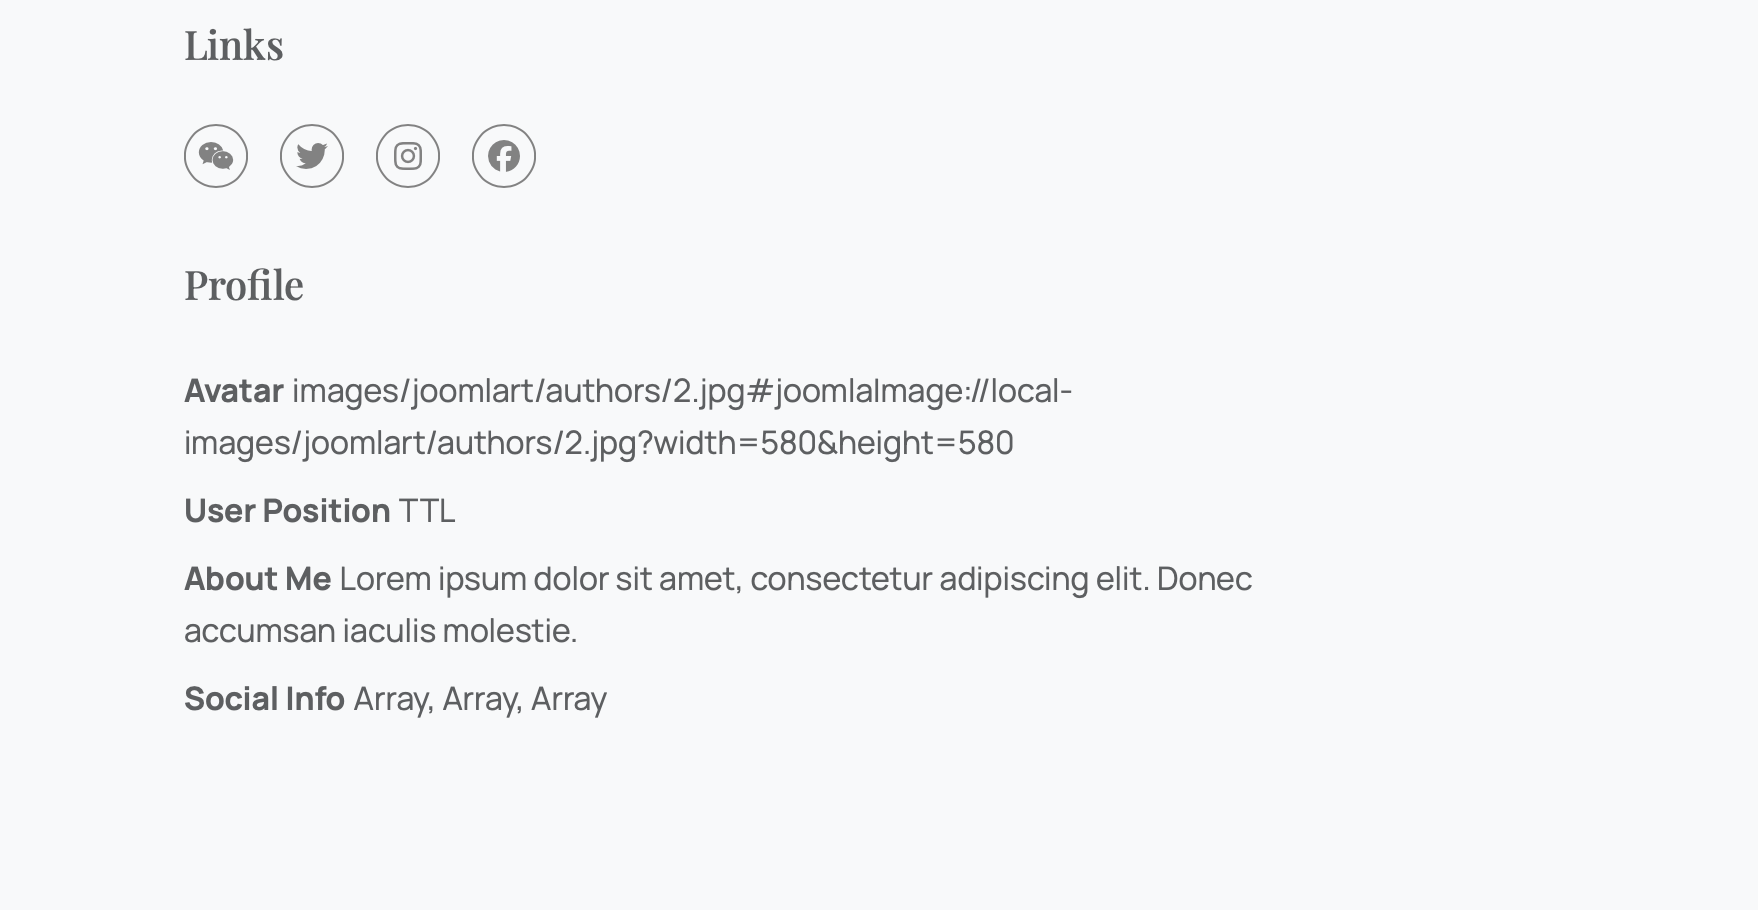Screen dimensions: 1758x910
Task: Click the avatar image path's first line
Action: click(x=682, y=391)
